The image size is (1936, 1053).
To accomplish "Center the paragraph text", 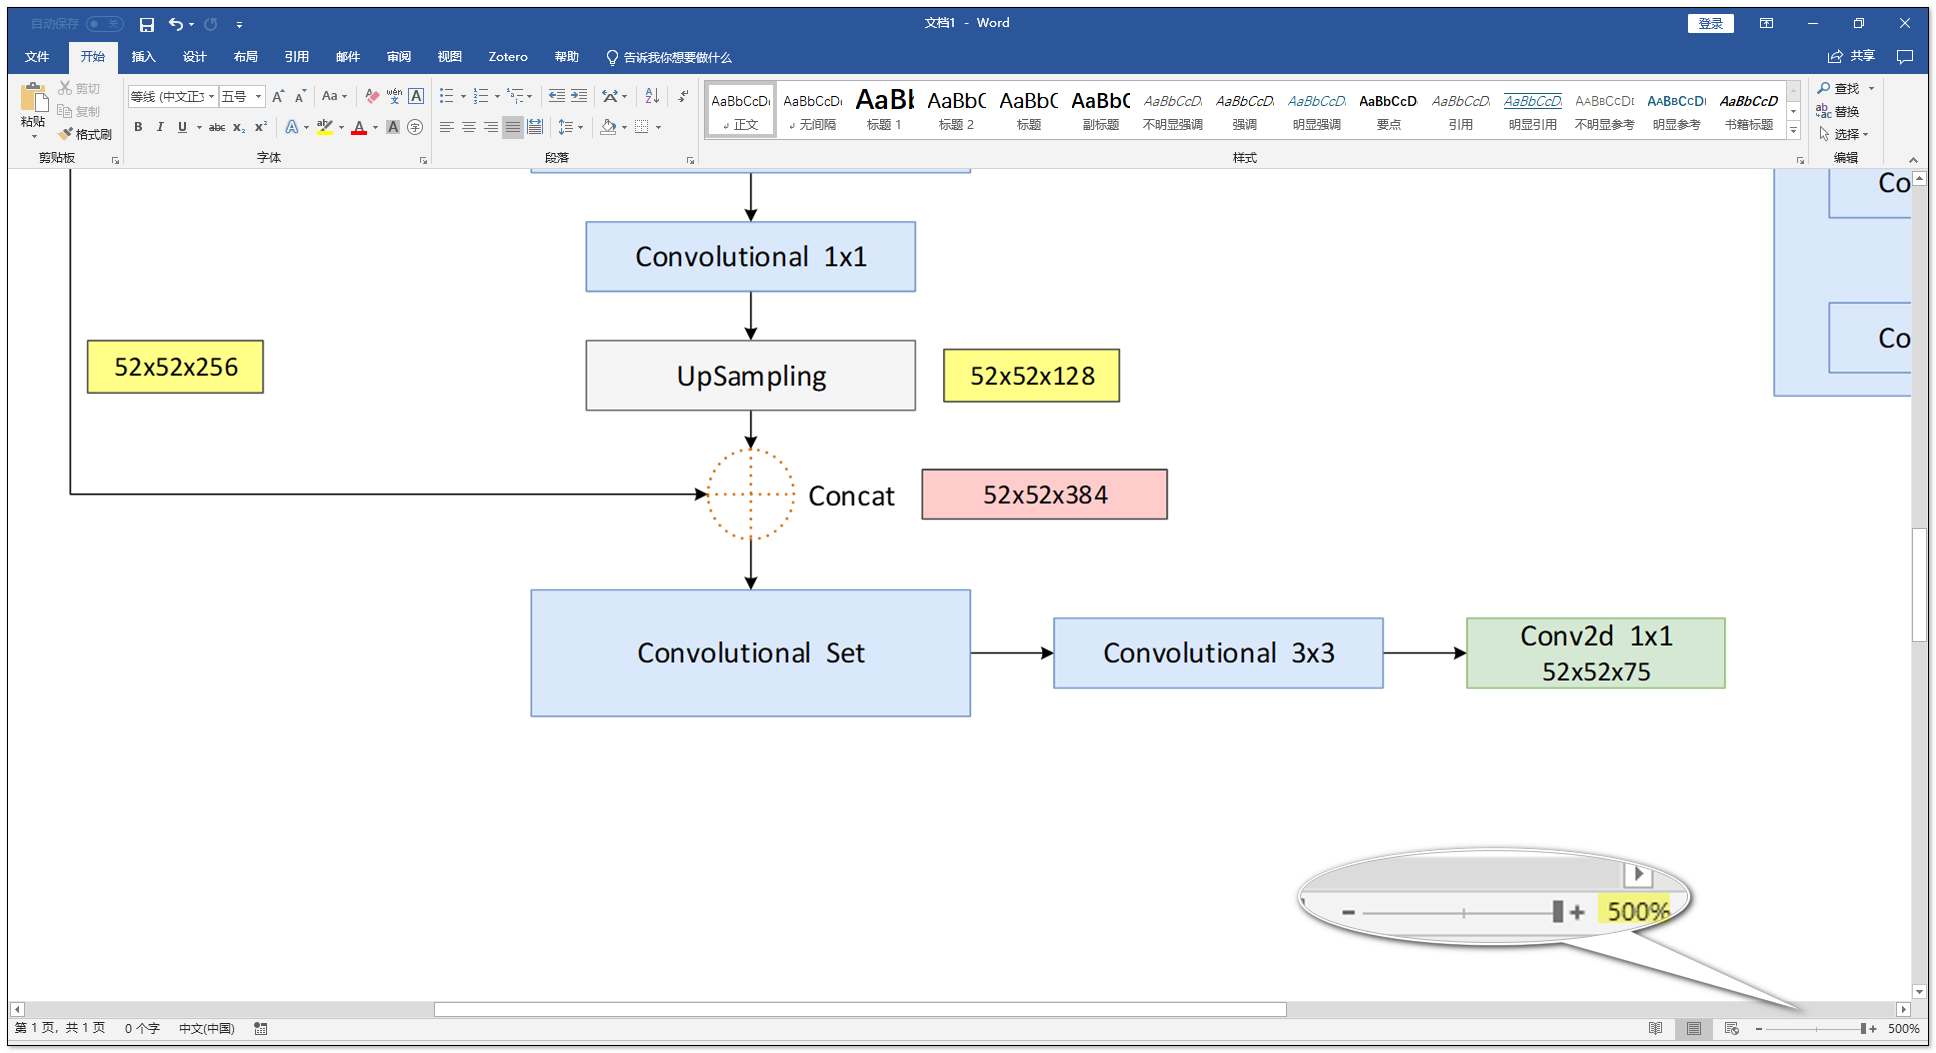I will click(469, 127).
